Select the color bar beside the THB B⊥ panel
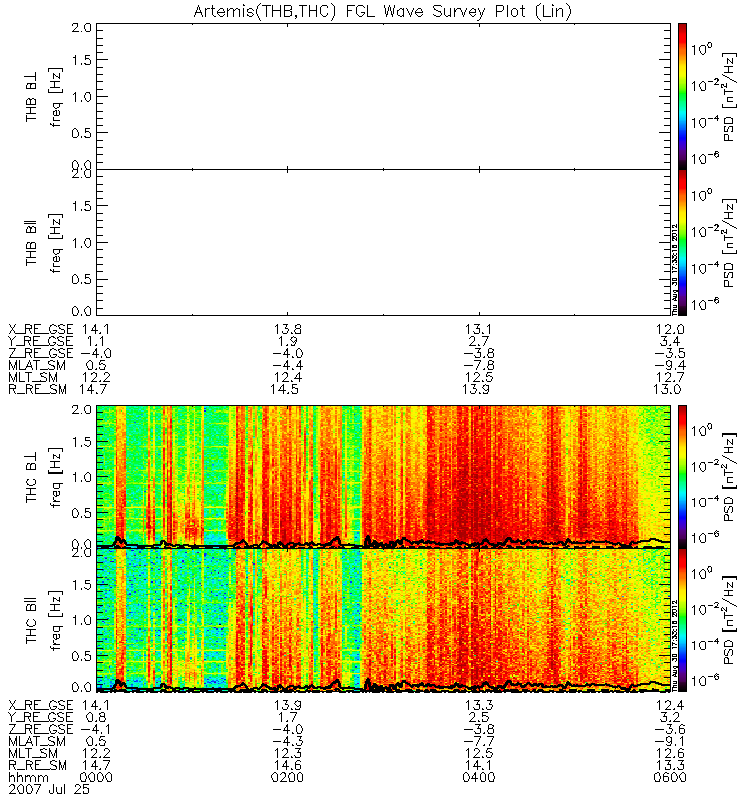This screenshot has width=750, height=800. (x=682, y=96)
